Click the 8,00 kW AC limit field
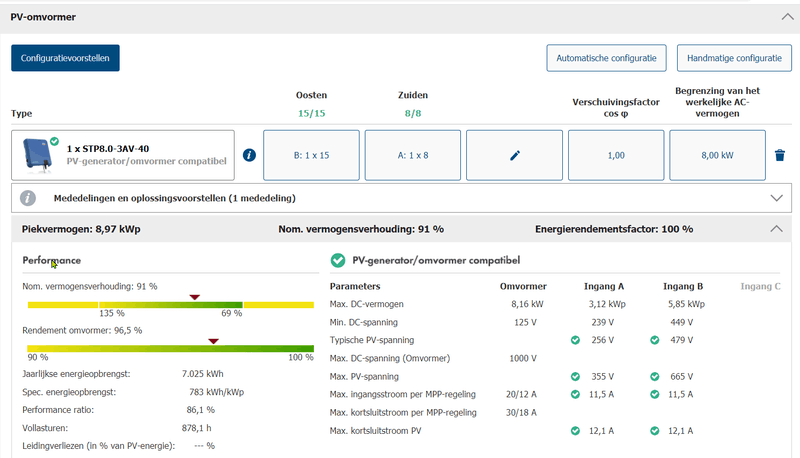 pos(717,155)
